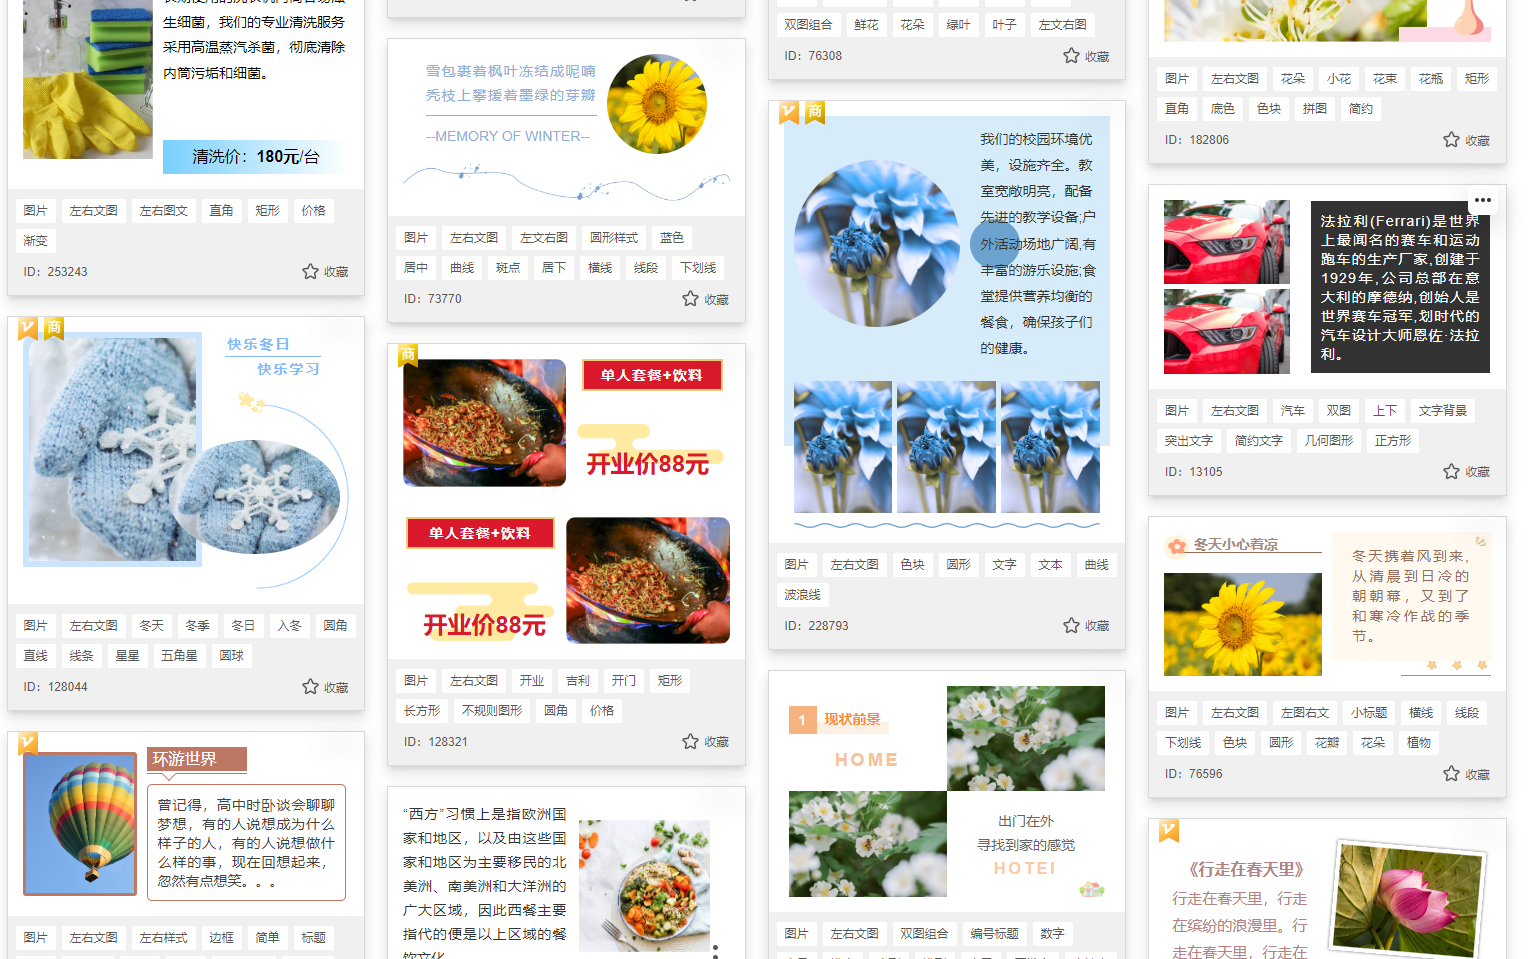Click the VIP badge on the 行走在春天里 card

[1169, 830]
